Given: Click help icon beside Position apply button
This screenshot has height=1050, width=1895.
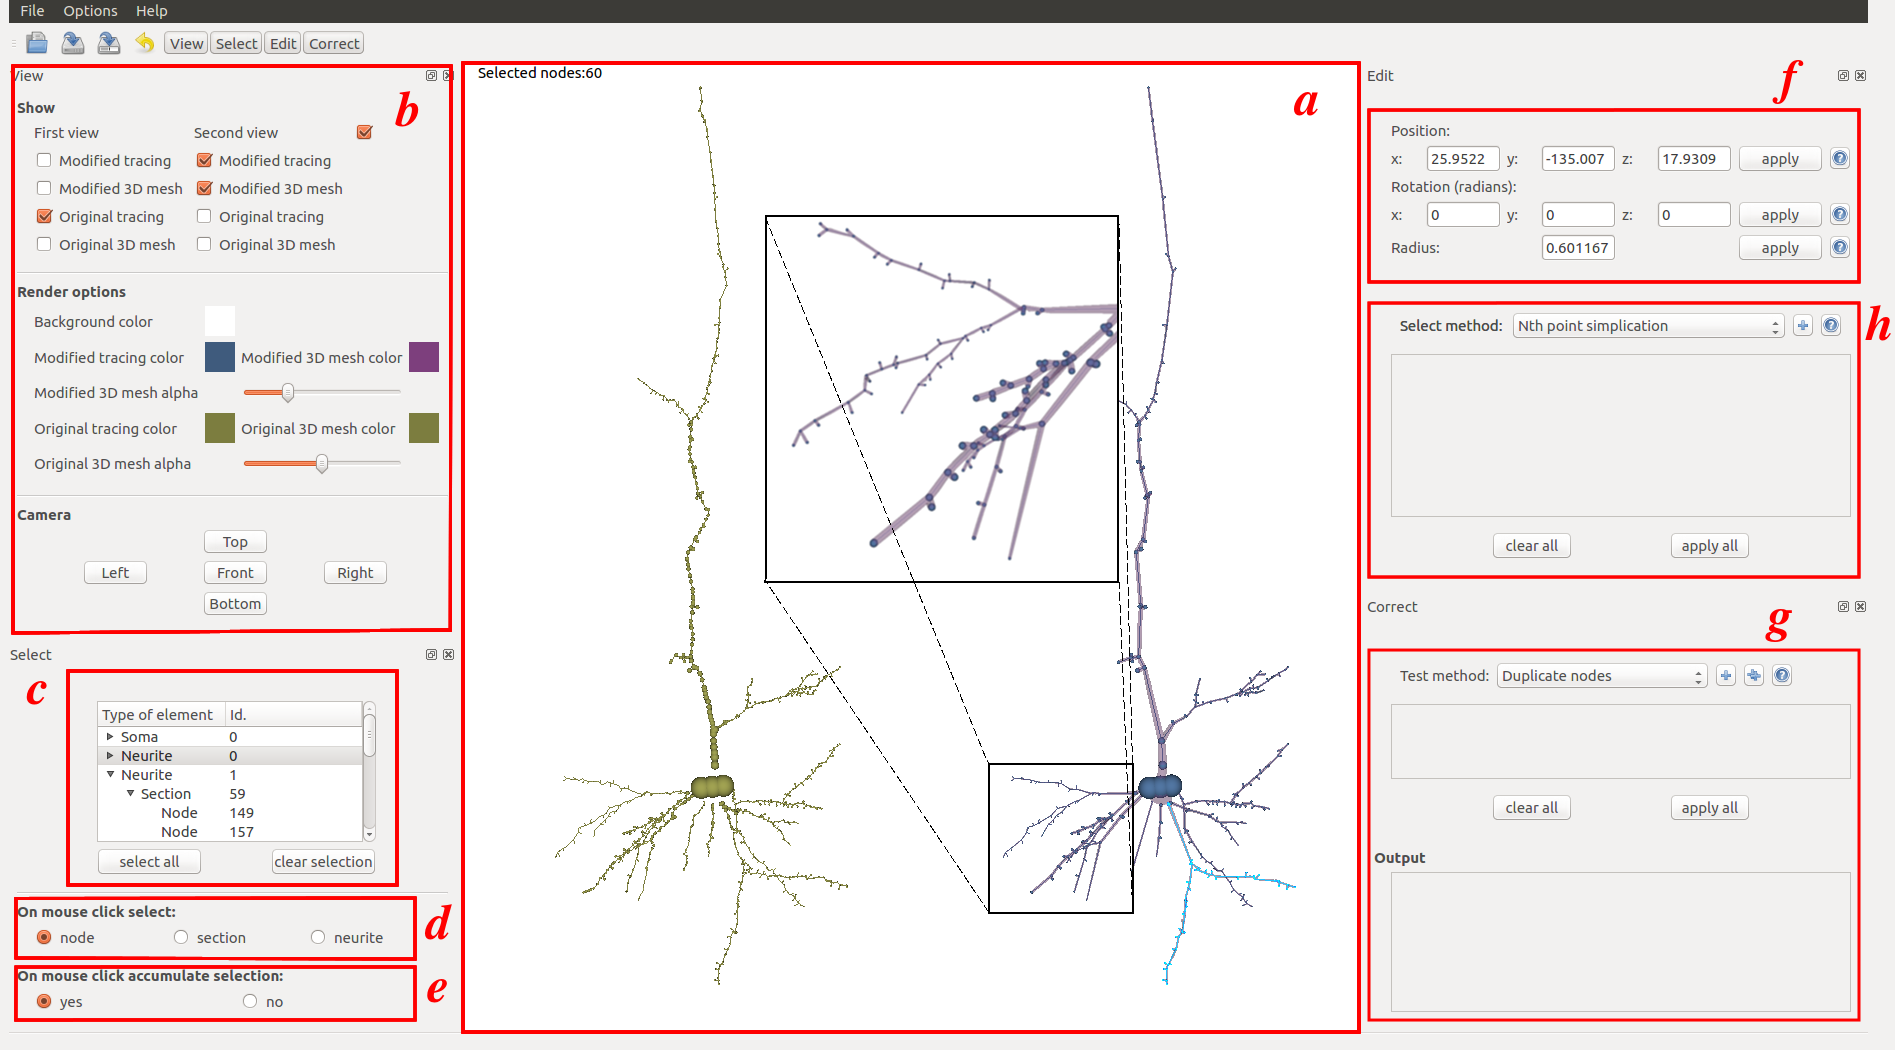Looking at the screenshot, I should coord(1839,159).
